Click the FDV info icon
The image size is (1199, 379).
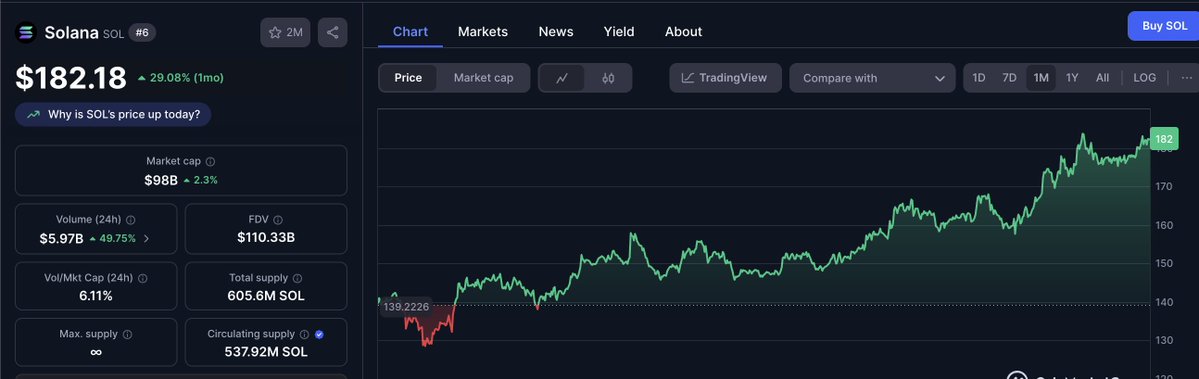(x=278, y=220)
